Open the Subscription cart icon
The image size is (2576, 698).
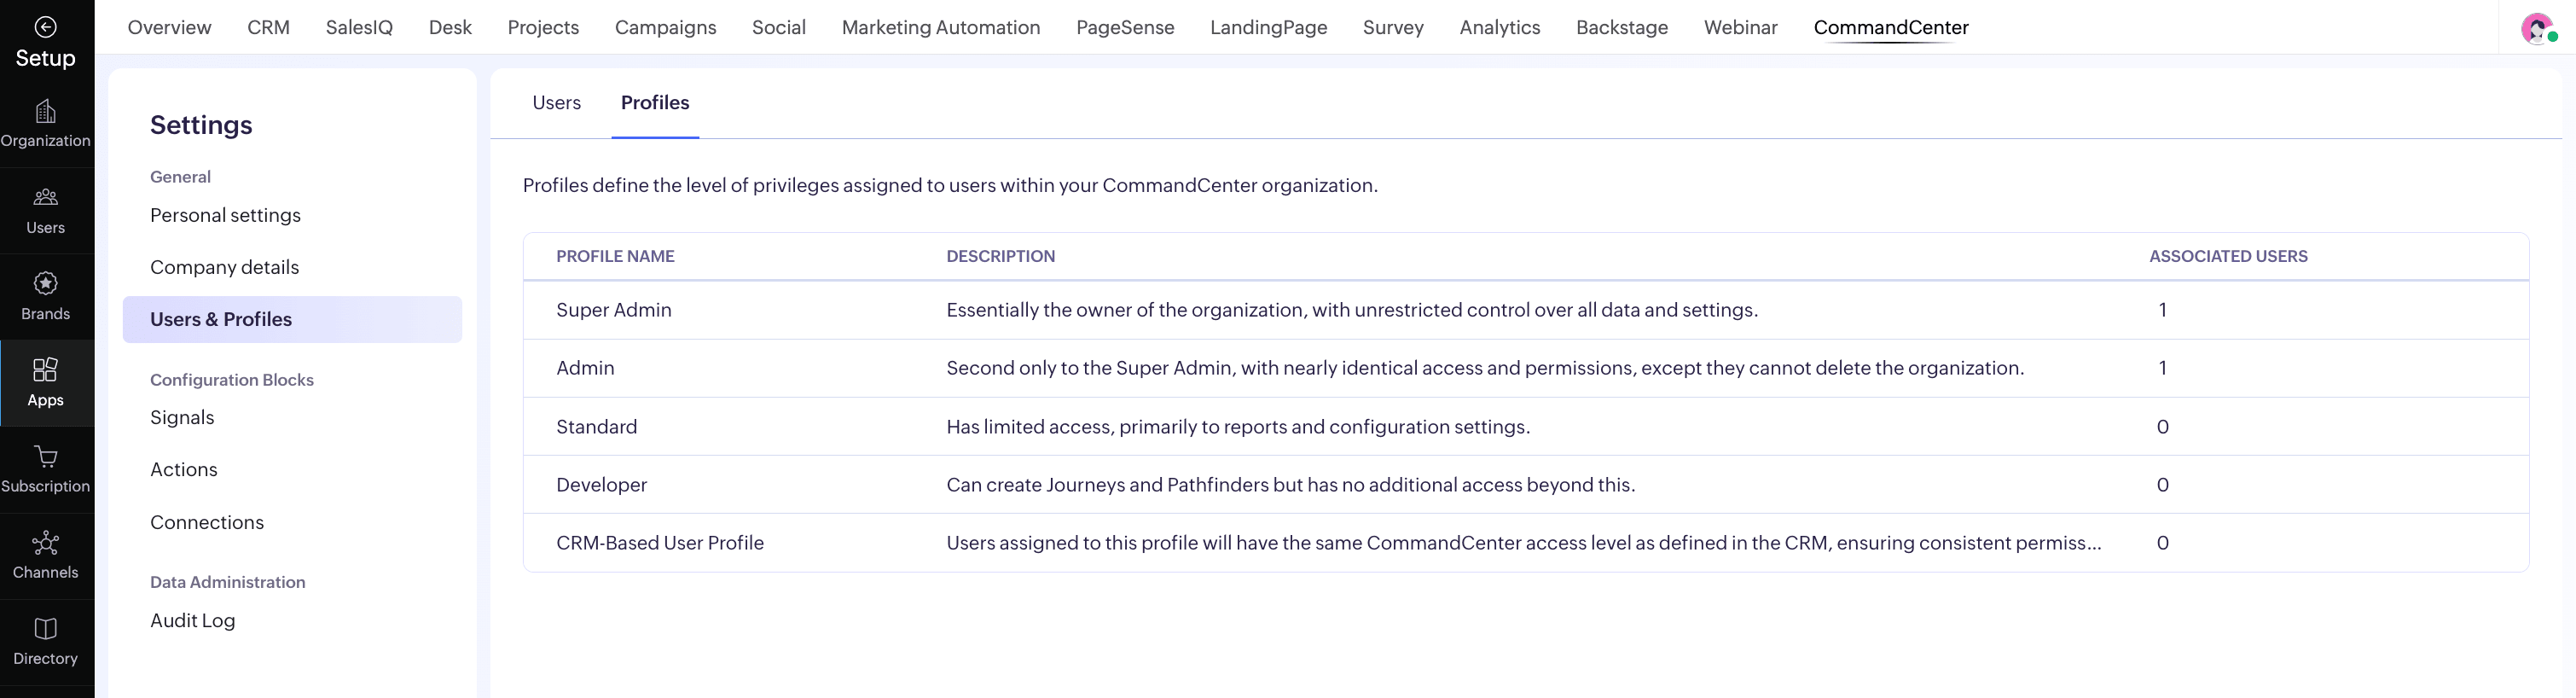point(45,457)
